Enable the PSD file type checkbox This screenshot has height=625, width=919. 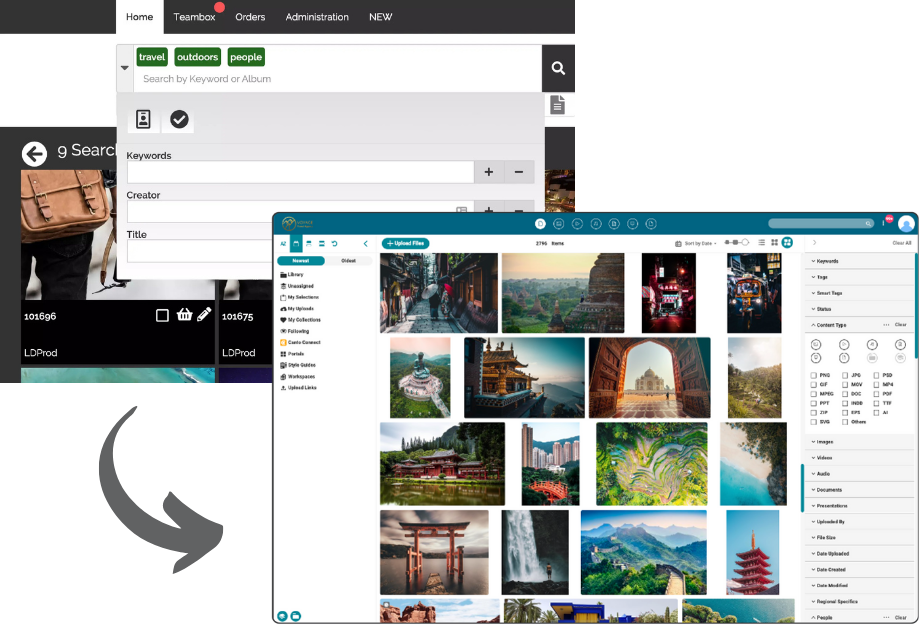click(x=875, y=375)
